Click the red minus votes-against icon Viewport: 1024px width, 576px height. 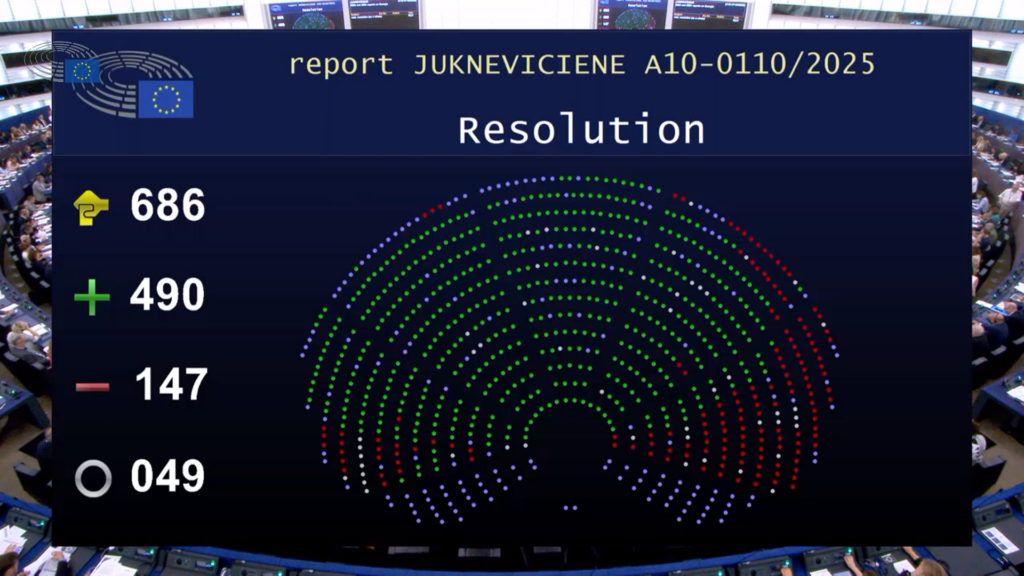(92, 386)
